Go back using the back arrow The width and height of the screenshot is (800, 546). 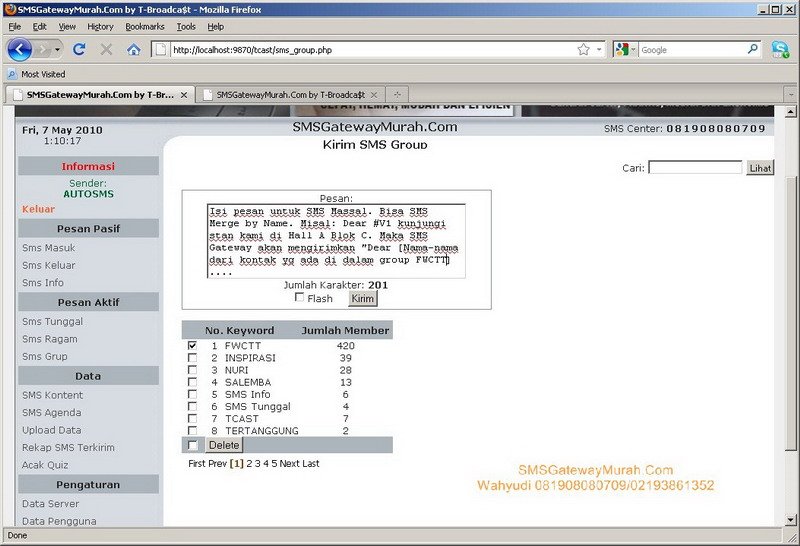pyautogui.click(x=19, y=49)
